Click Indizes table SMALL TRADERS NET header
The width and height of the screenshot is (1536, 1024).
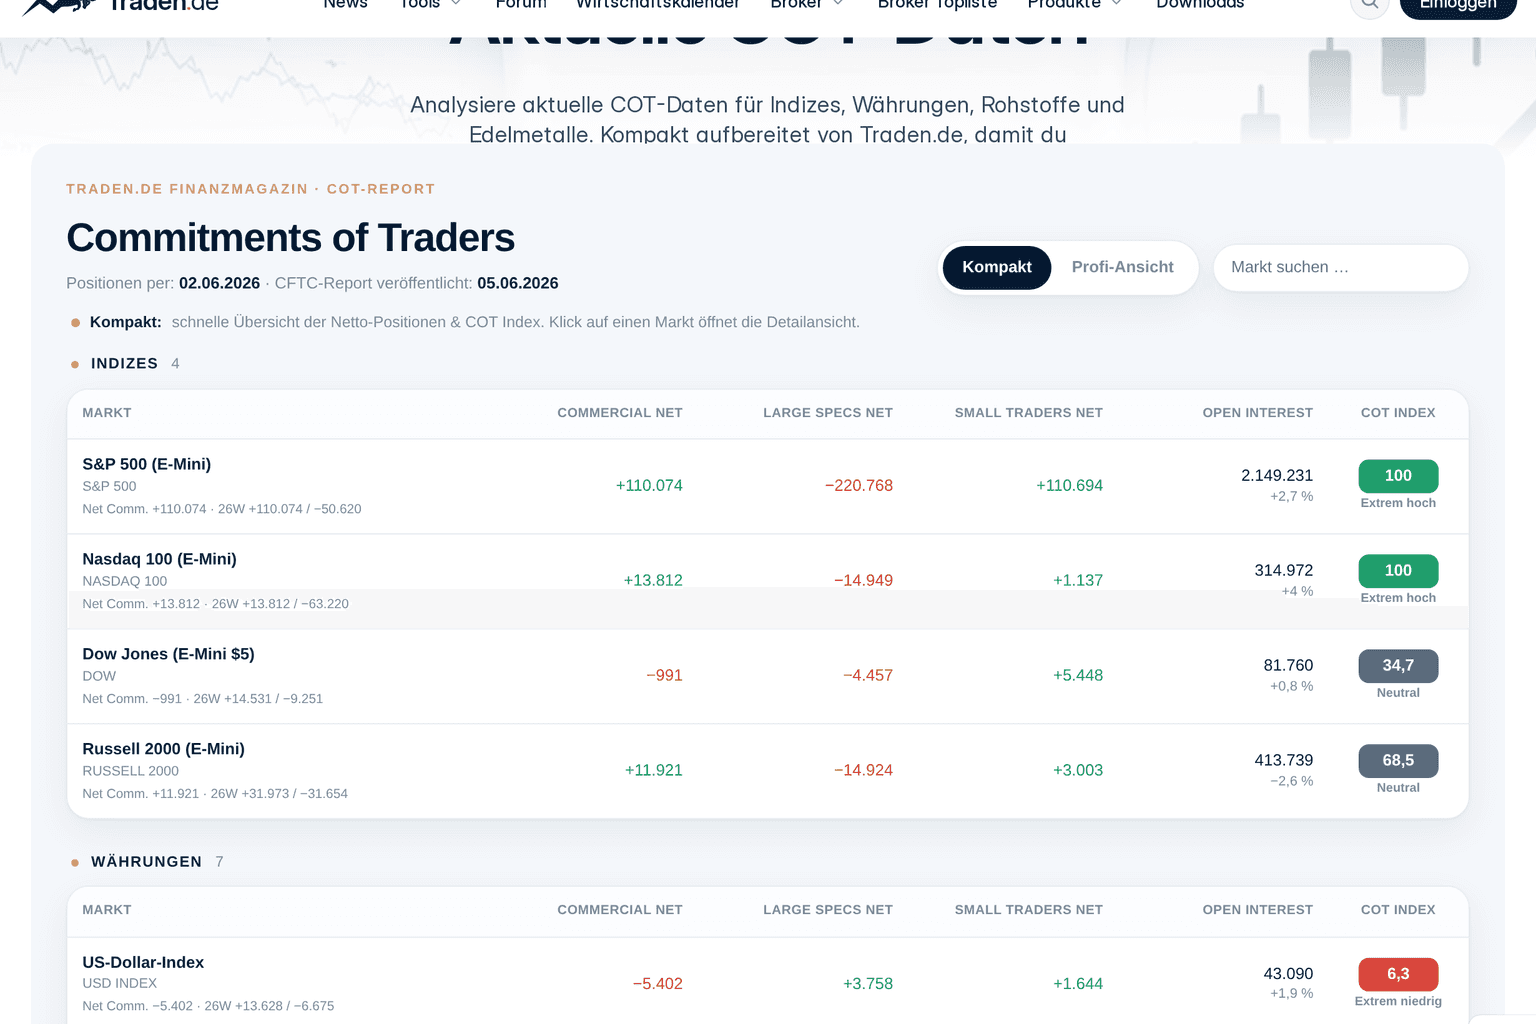coord(1029,413)
